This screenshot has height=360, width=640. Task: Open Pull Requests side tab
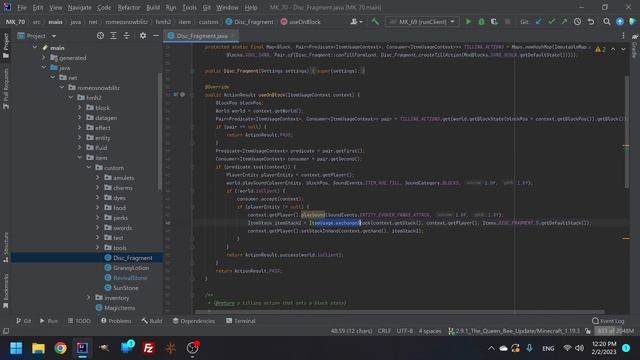pyautogui.click(x=6, y=89)
